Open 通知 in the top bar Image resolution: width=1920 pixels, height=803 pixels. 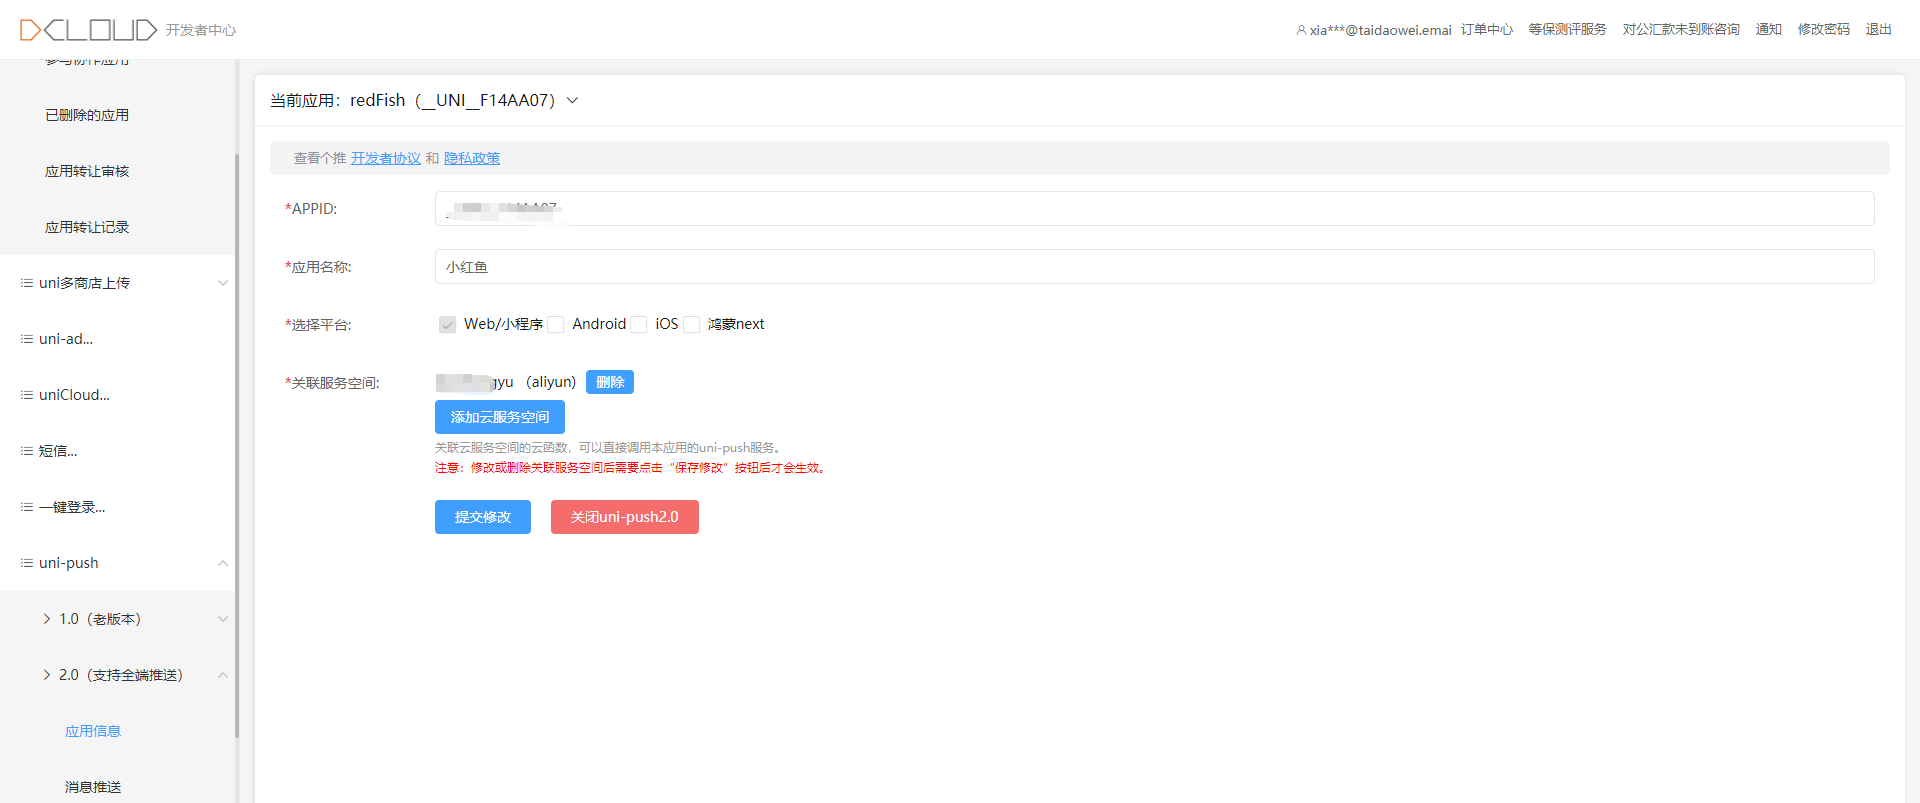click(x=1769, y=30)
